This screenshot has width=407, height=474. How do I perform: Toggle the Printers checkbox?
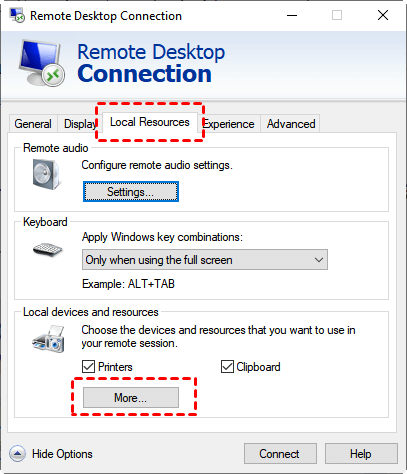click(x=88, y=367)
